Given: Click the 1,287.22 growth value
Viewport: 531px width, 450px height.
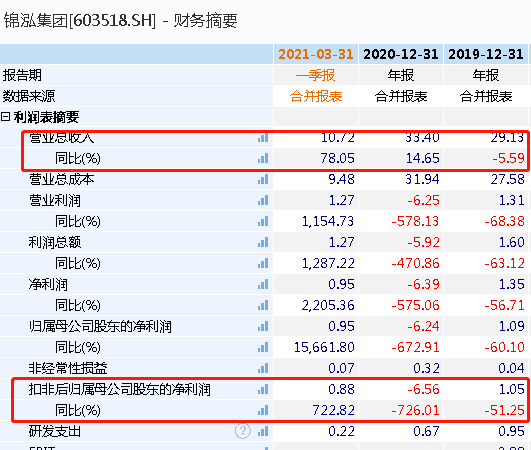Looking at the screenshot, I should pos(328,263).
